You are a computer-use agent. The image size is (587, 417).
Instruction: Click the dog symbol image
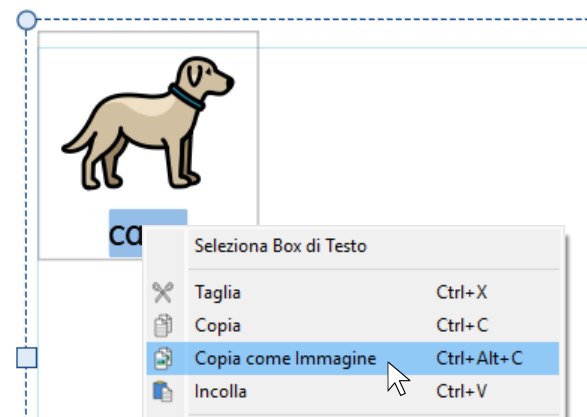click(x=148, y=123)
